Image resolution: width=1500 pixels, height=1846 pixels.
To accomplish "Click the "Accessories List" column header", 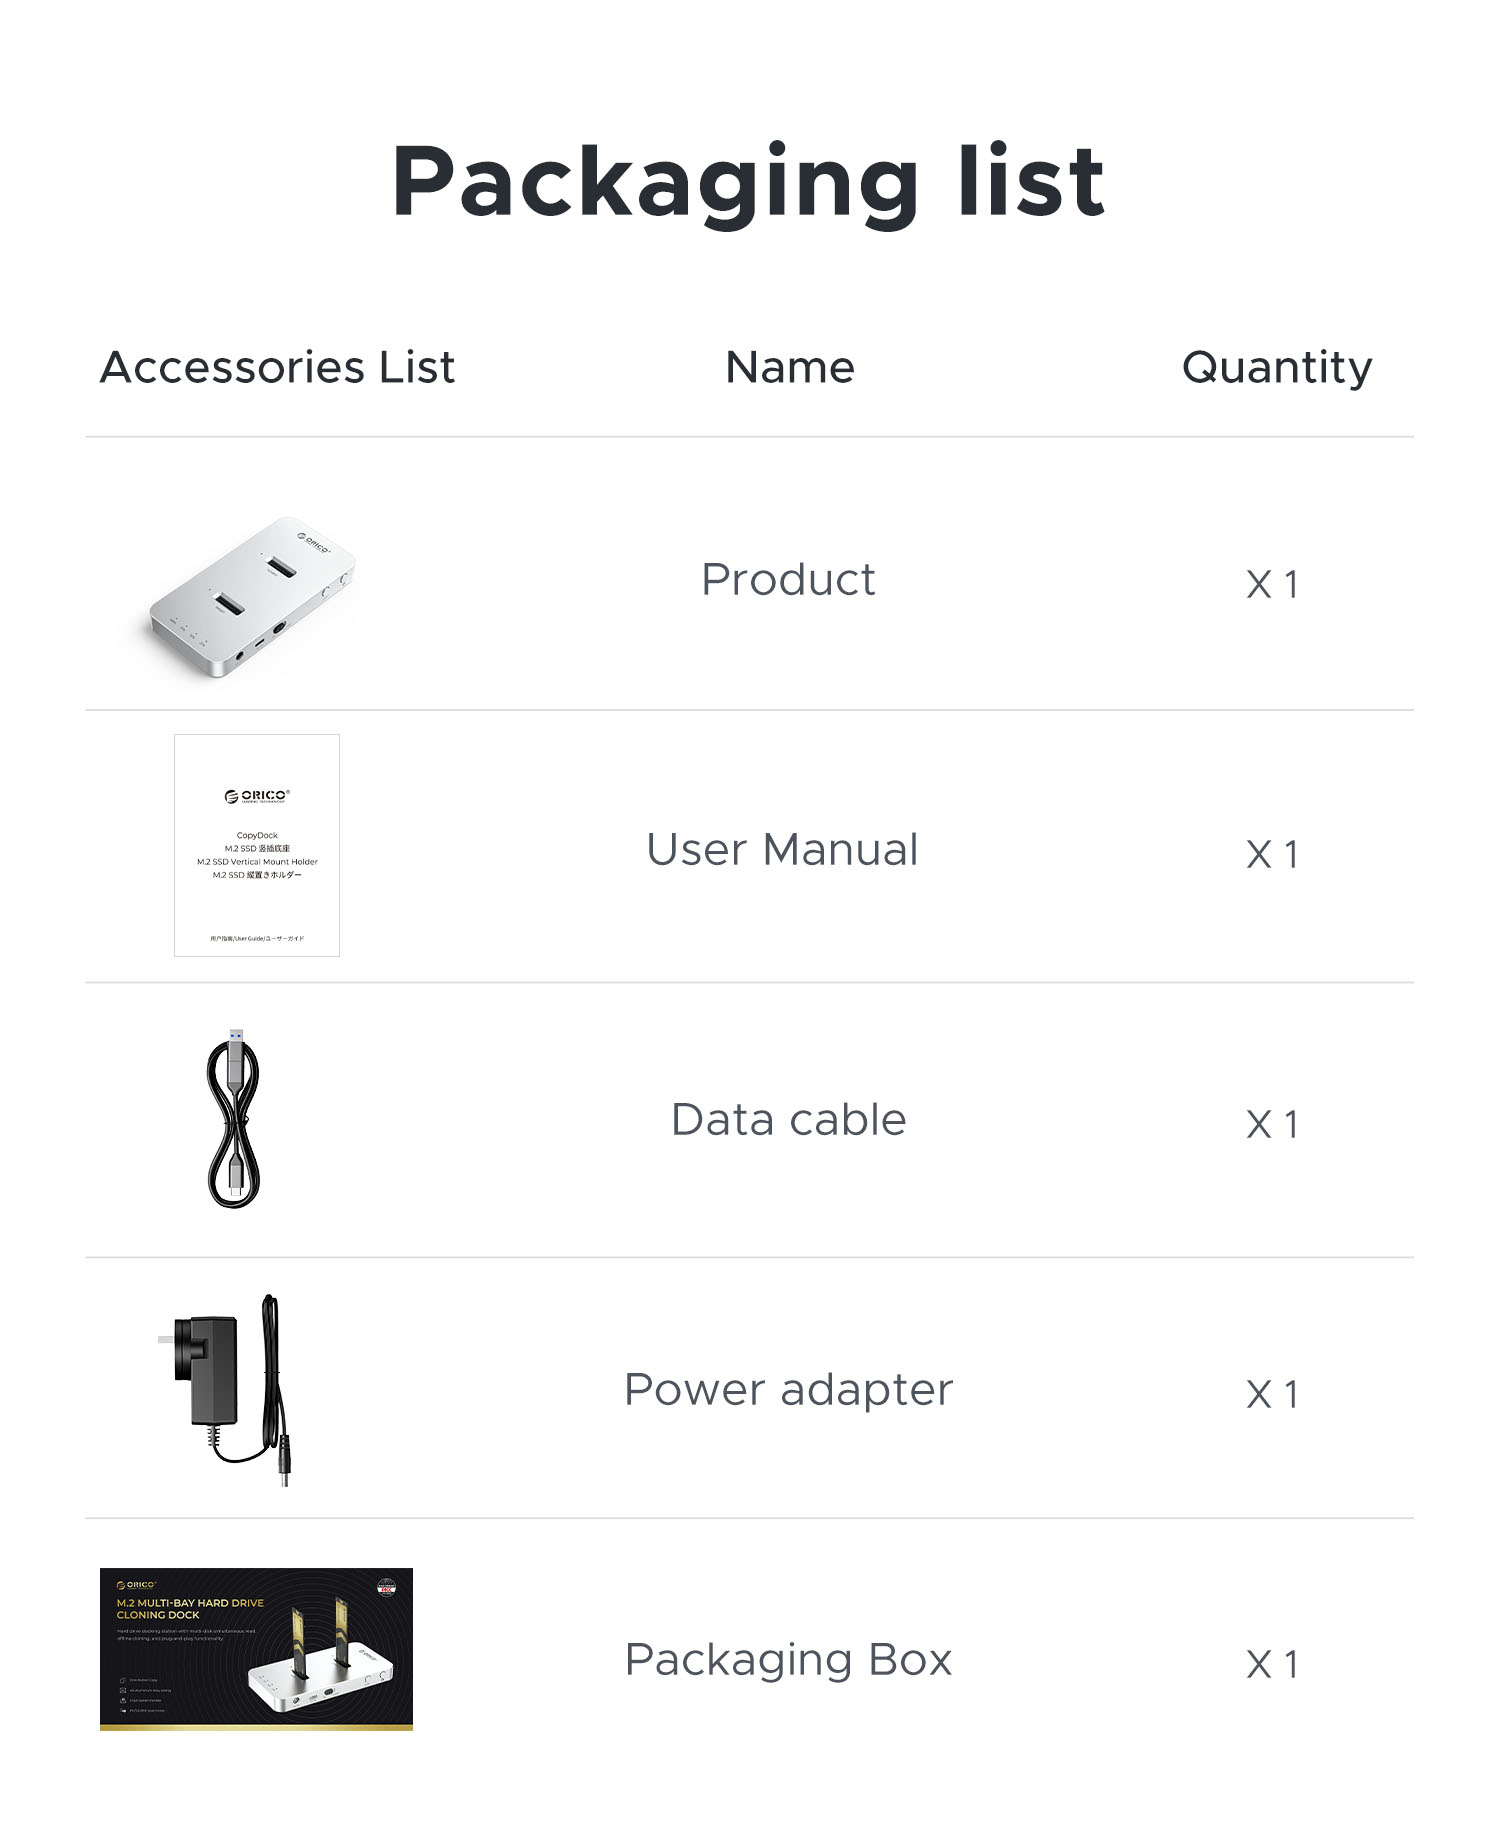I will click(278, 367).
